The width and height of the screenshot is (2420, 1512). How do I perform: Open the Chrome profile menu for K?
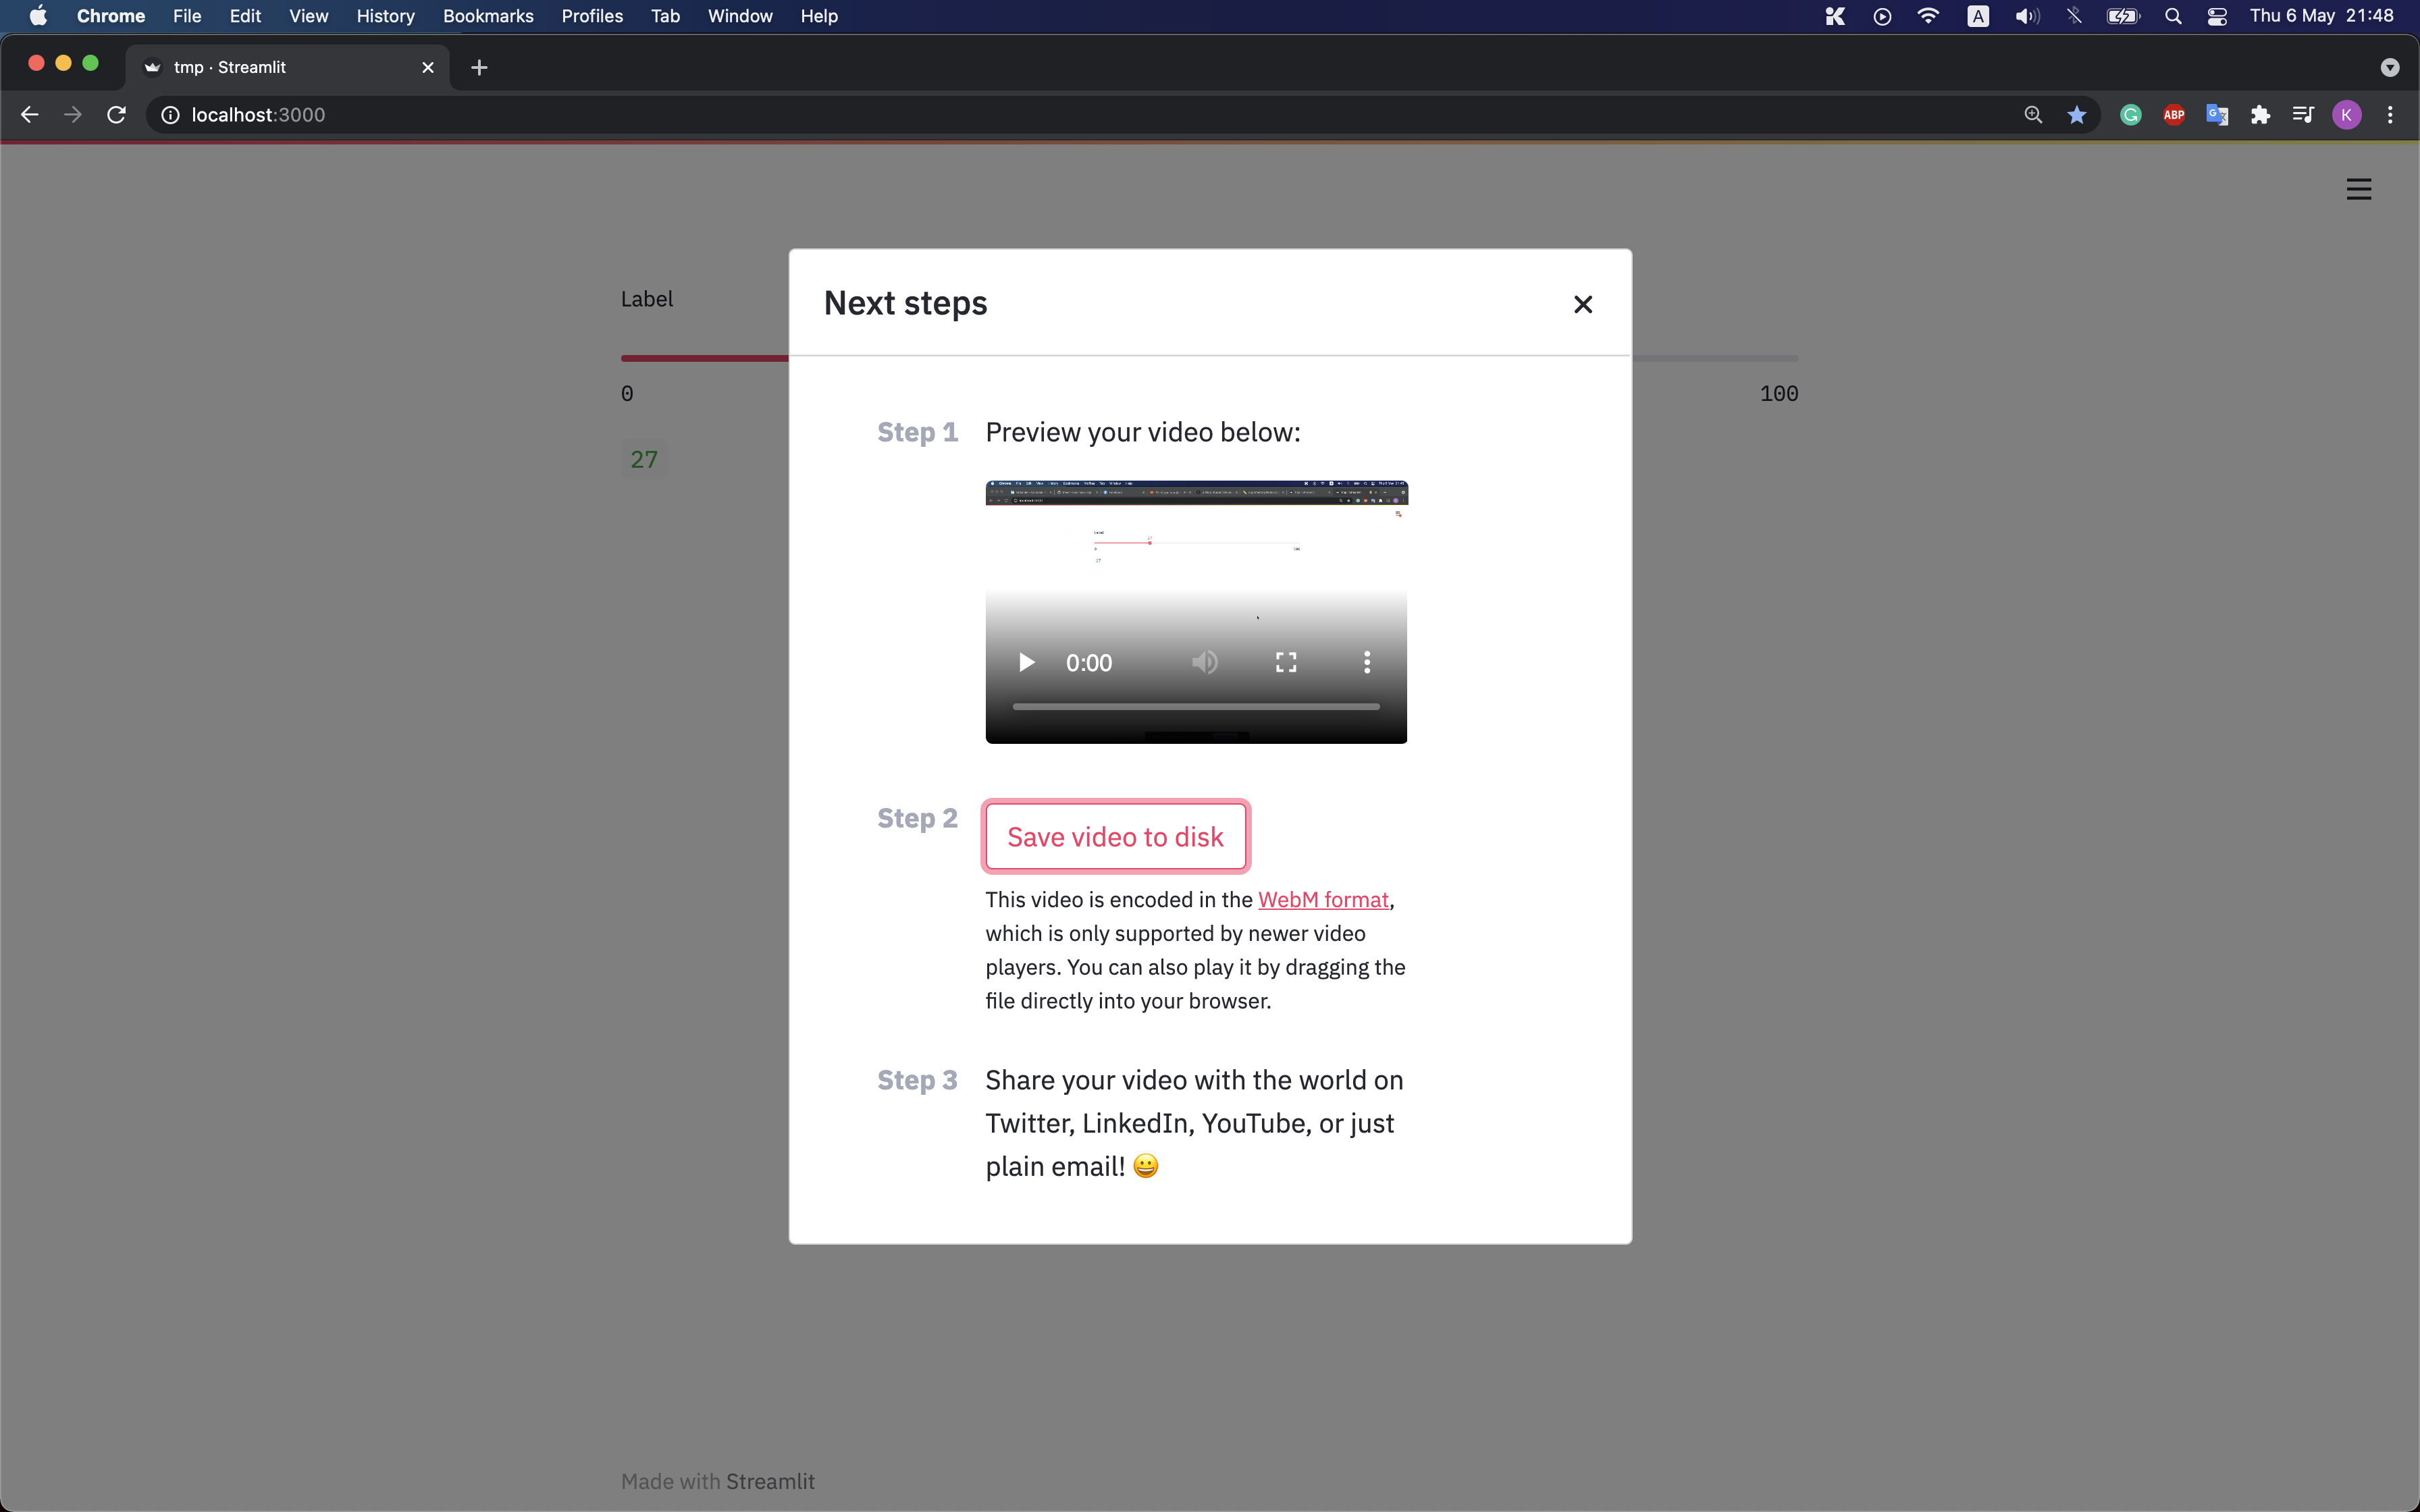pos(2346,114)
